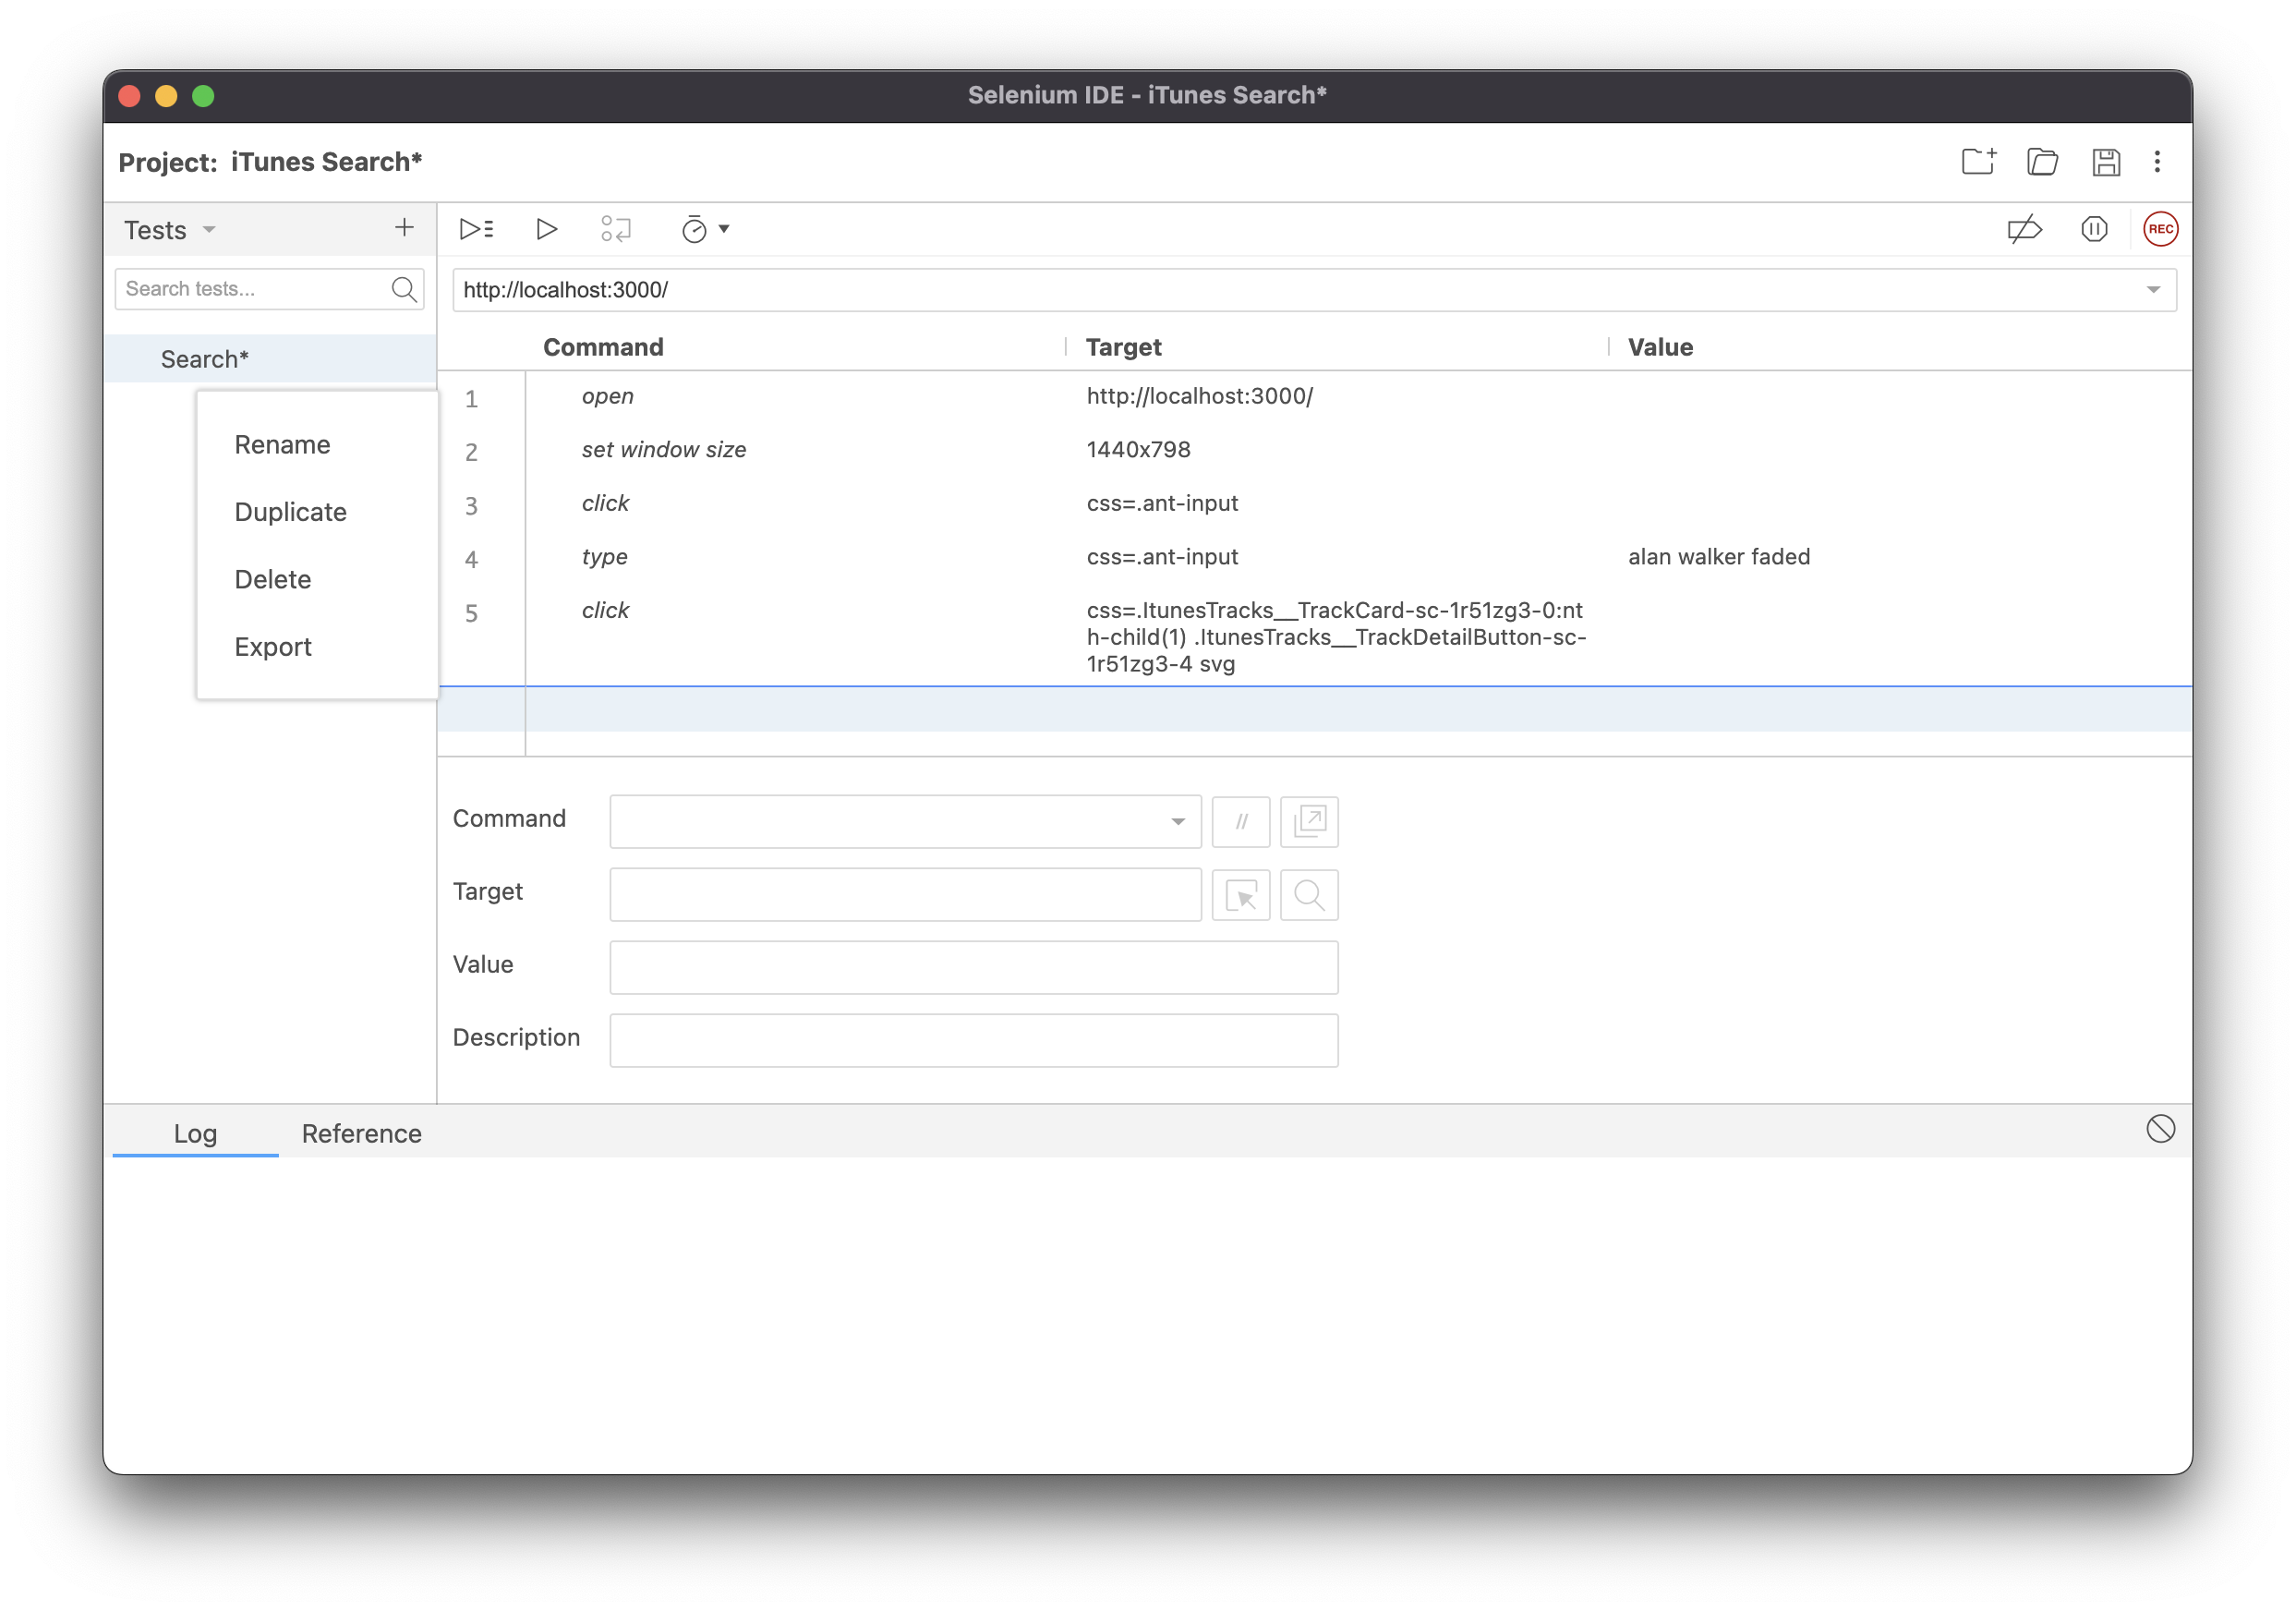The image size is (2296, 1611).
Task: Select row 2 set window size command
Action: (1314, 451)
